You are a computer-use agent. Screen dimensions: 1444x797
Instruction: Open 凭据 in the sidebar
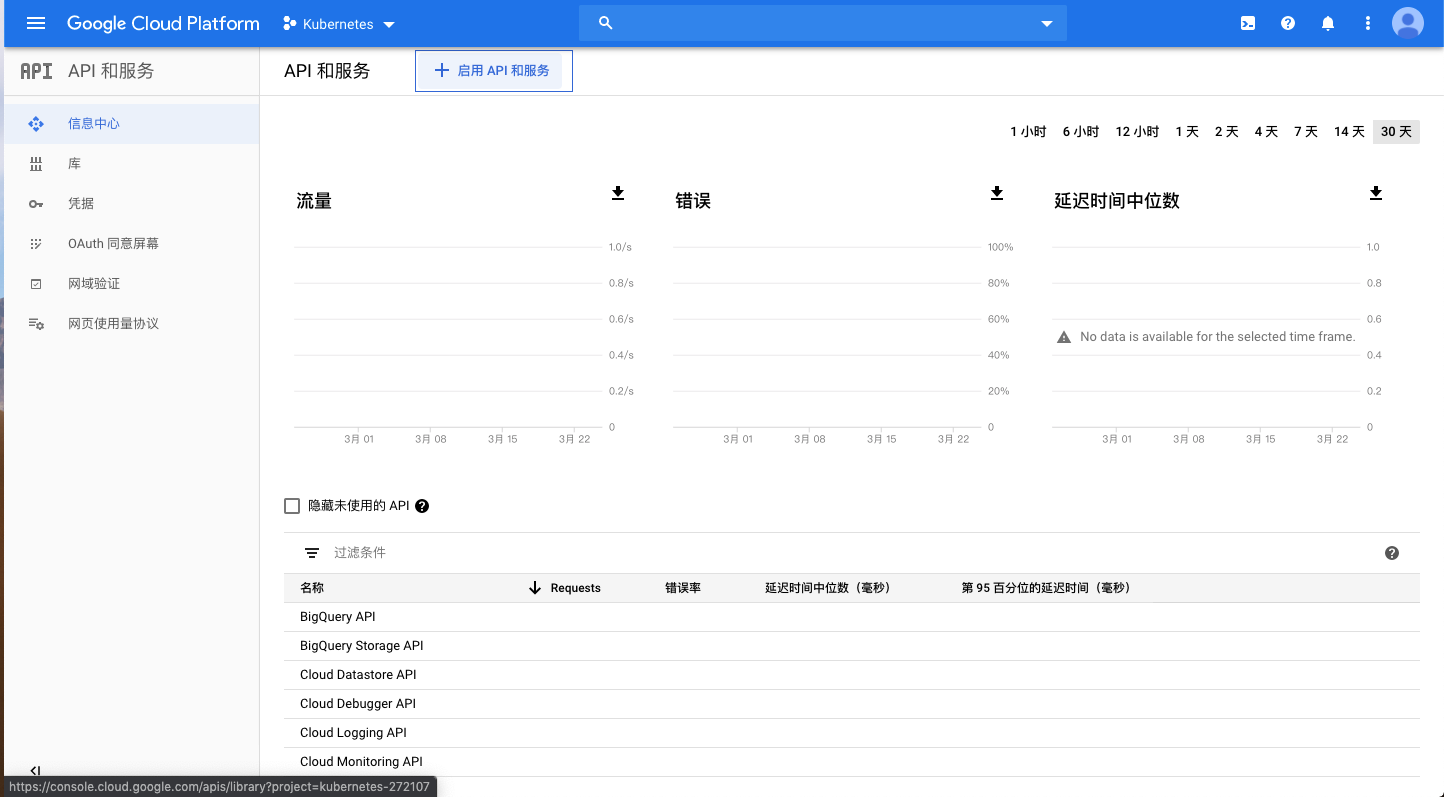[x=130, y=204]
